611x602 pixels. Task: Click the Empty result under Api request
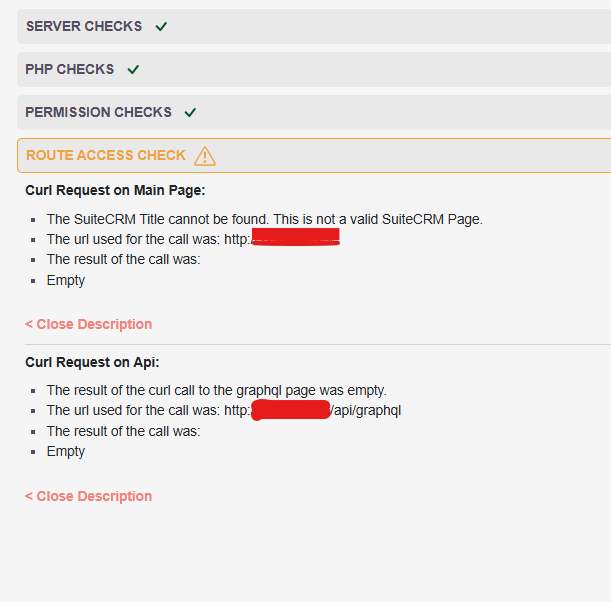pos(66,451)
